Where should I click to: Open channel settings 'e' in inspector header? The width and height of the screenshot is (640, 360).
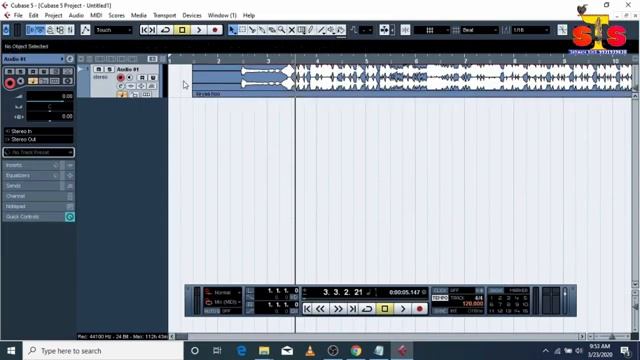[x=70, y=59]
